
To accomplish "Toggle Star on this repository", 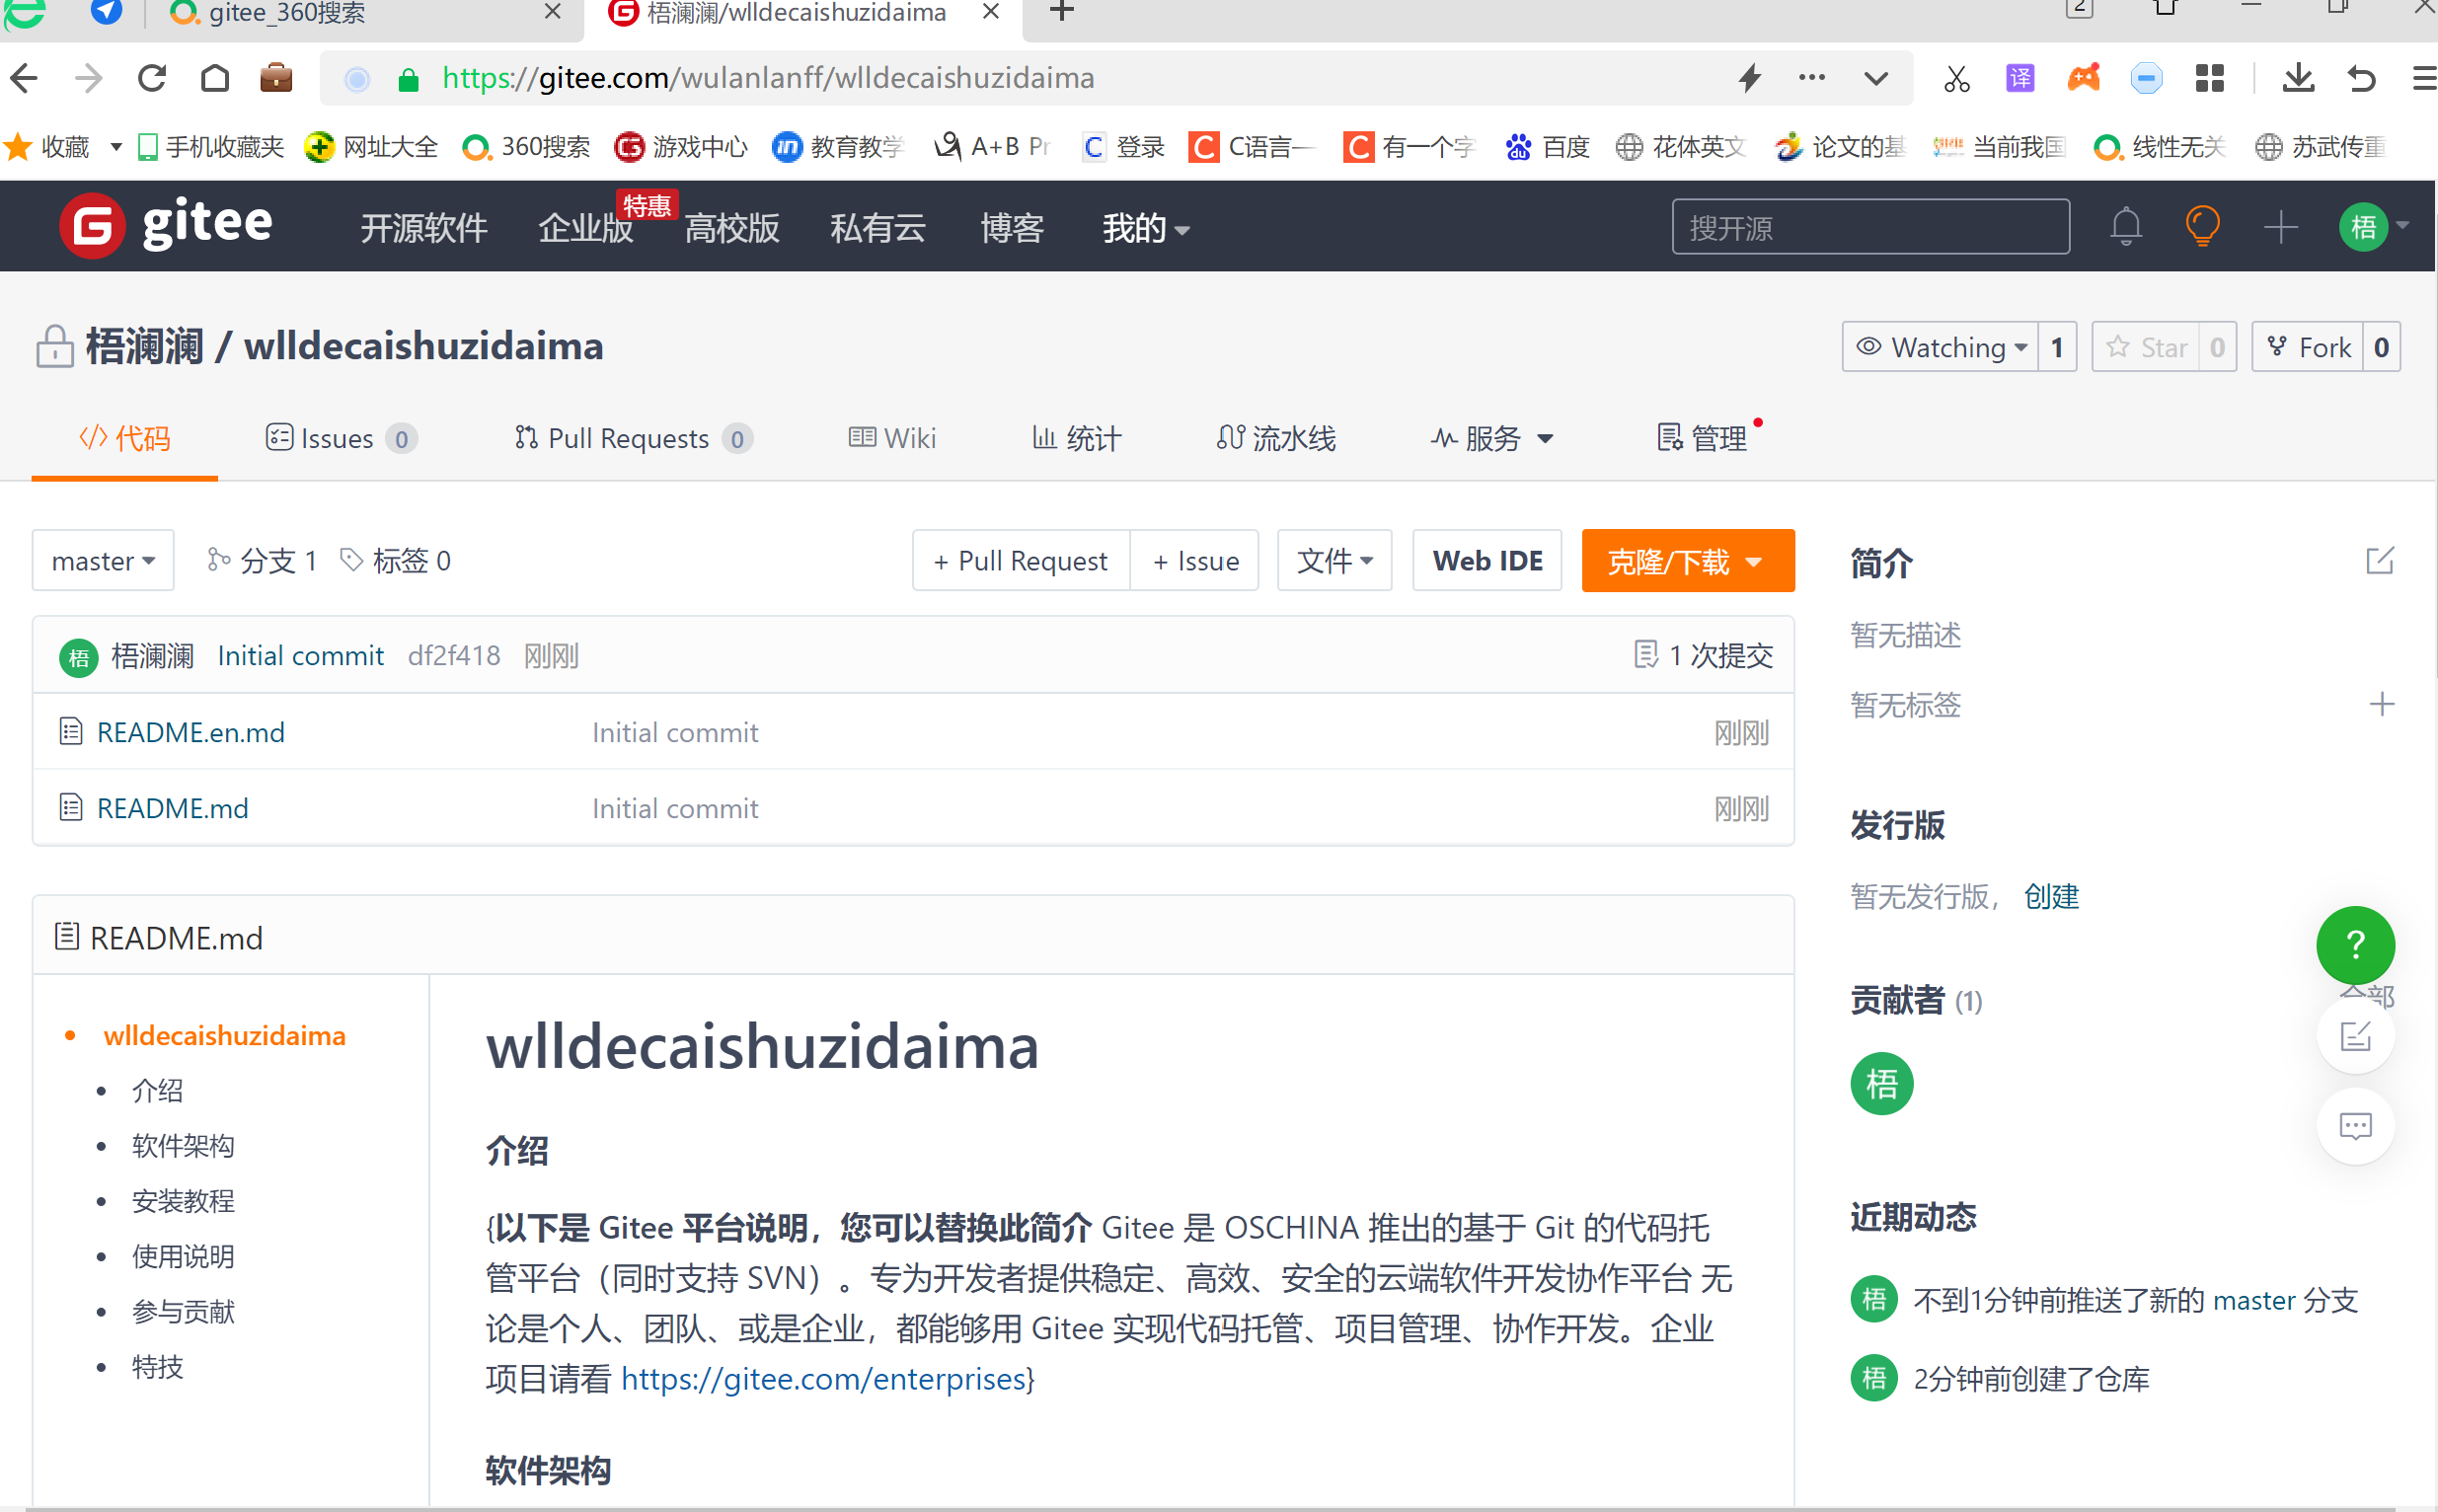I will coord(2145,347).
